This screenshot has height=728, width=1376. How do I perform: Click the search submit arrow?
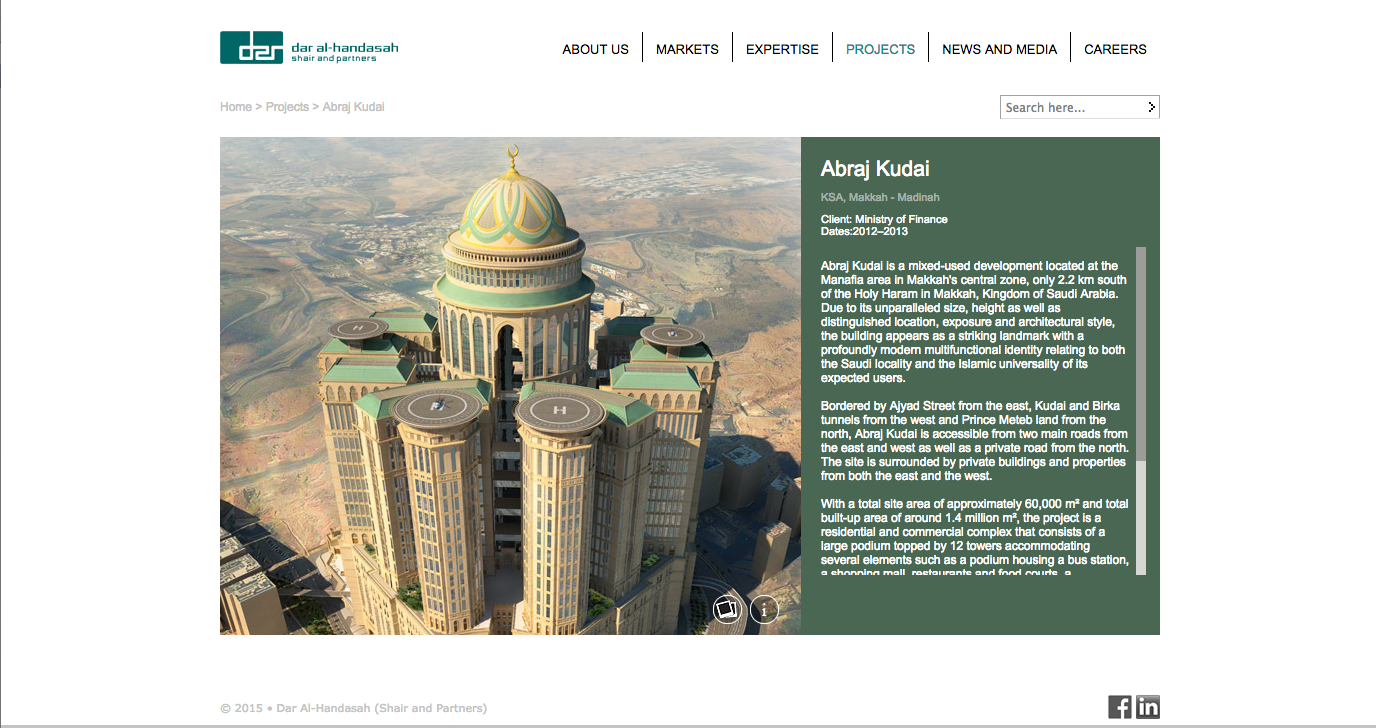click(1151, 107)
